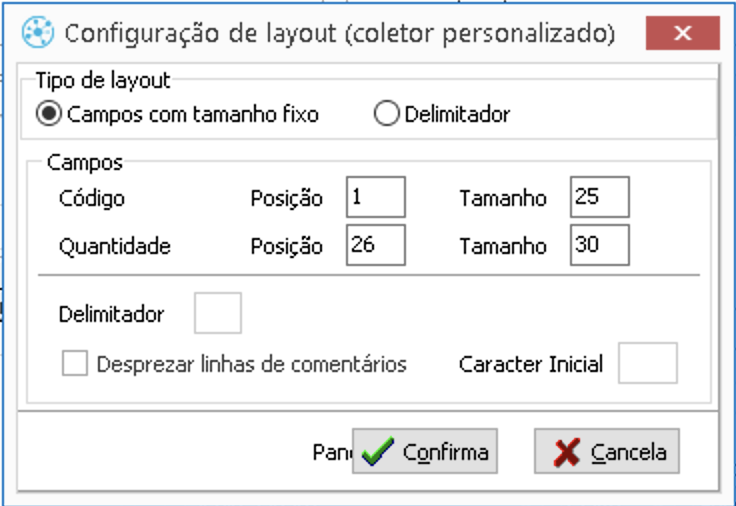The width and height of the screenshot is (736, 506).
Task: Select the 'Campos com tamanho fixo' radio button
Action: point(49,114)
